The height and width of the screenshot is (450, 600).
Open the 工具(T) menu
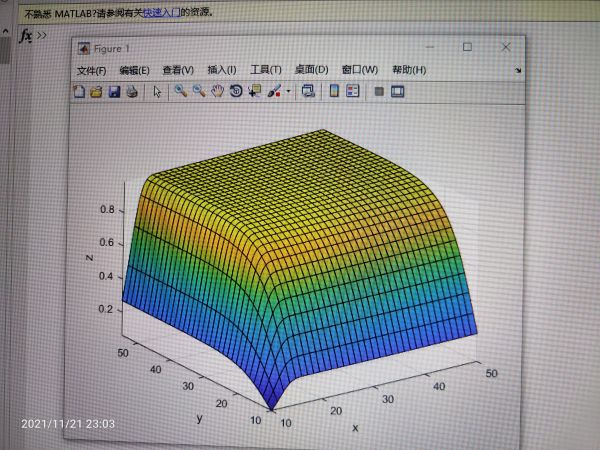tap(265, 70)
